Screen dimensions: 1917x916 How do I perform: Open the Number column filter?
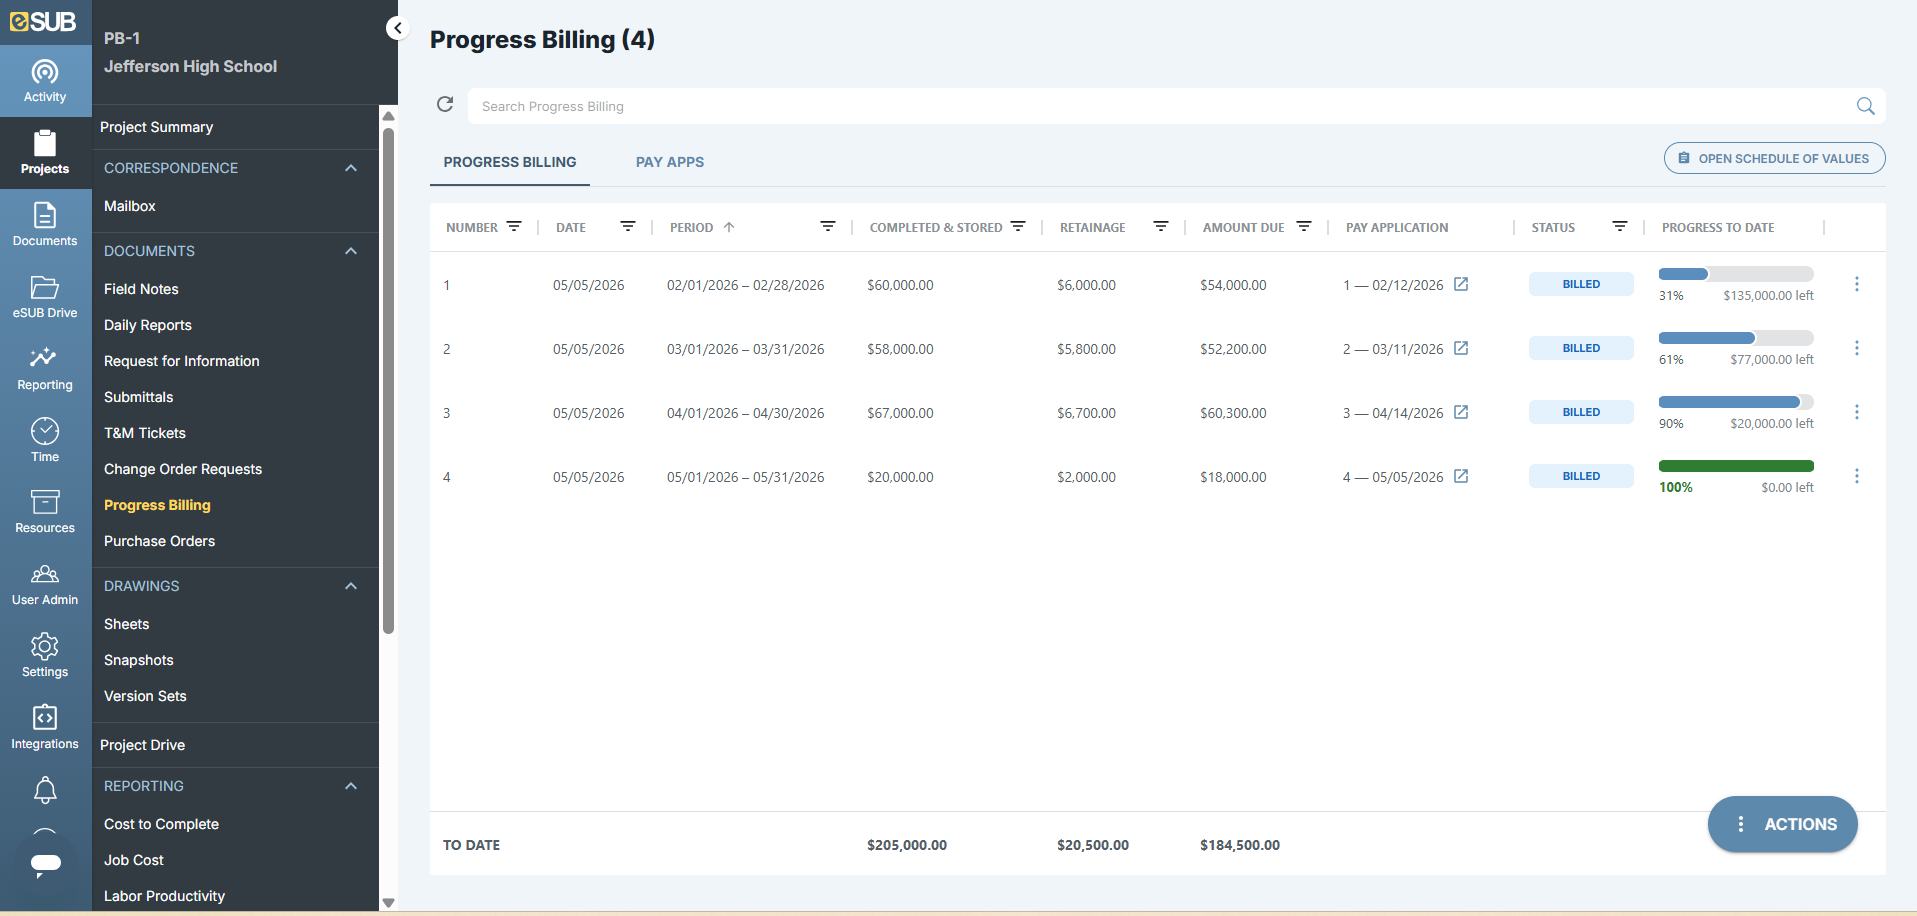click(514, 226)
